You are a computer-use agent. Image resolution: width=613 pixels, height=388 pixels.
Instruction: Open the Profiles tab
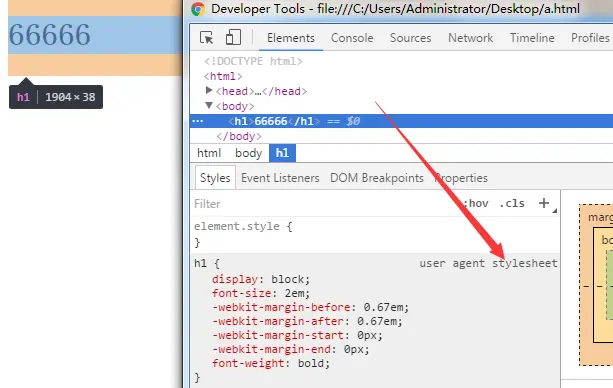pyautogui.click(x=590, y=38)
